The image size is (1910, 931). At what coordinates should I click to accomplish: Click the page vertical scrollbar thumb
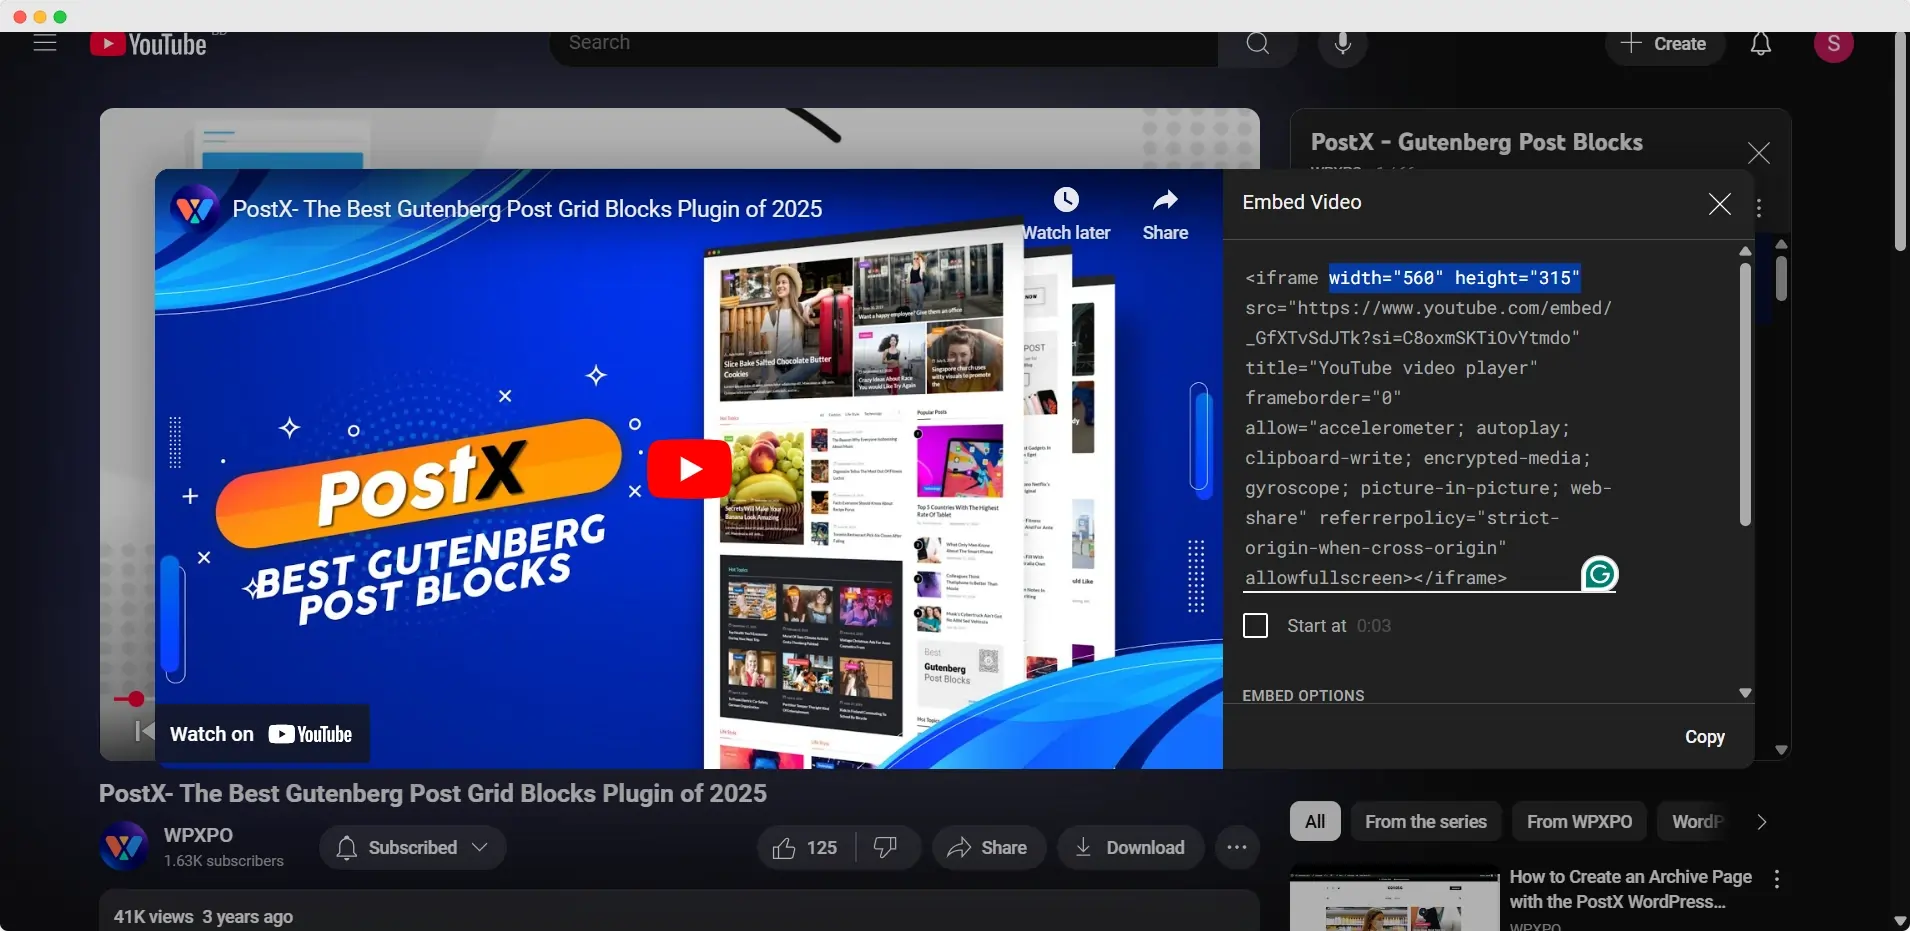[x=1900, y=141]
